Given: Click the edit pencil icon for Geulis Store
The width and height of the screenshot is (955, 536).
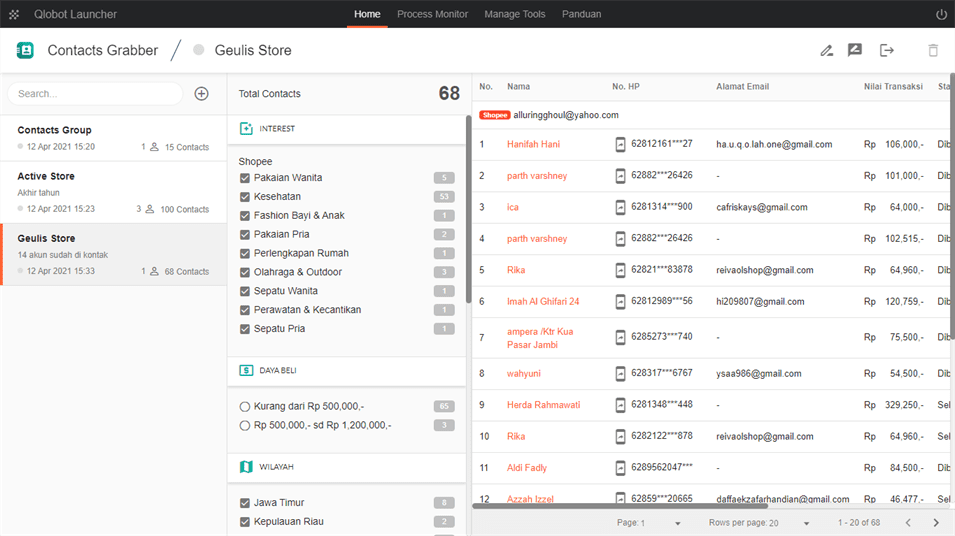Looking at the screenshot, I should pos(826,51).
